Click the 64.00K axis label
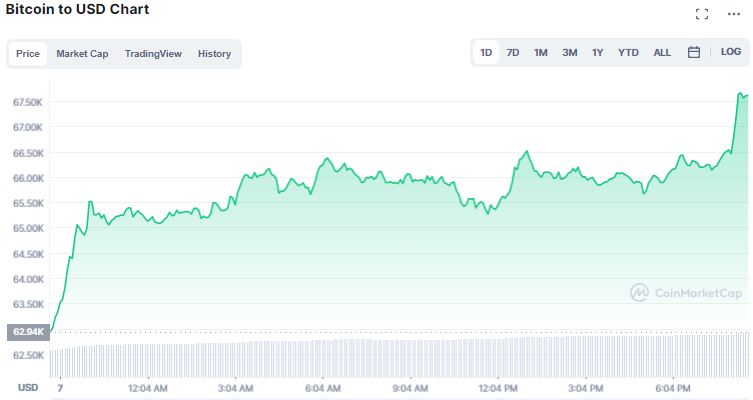The width and height of the screenshot is (753, 400). click(28, 279)
